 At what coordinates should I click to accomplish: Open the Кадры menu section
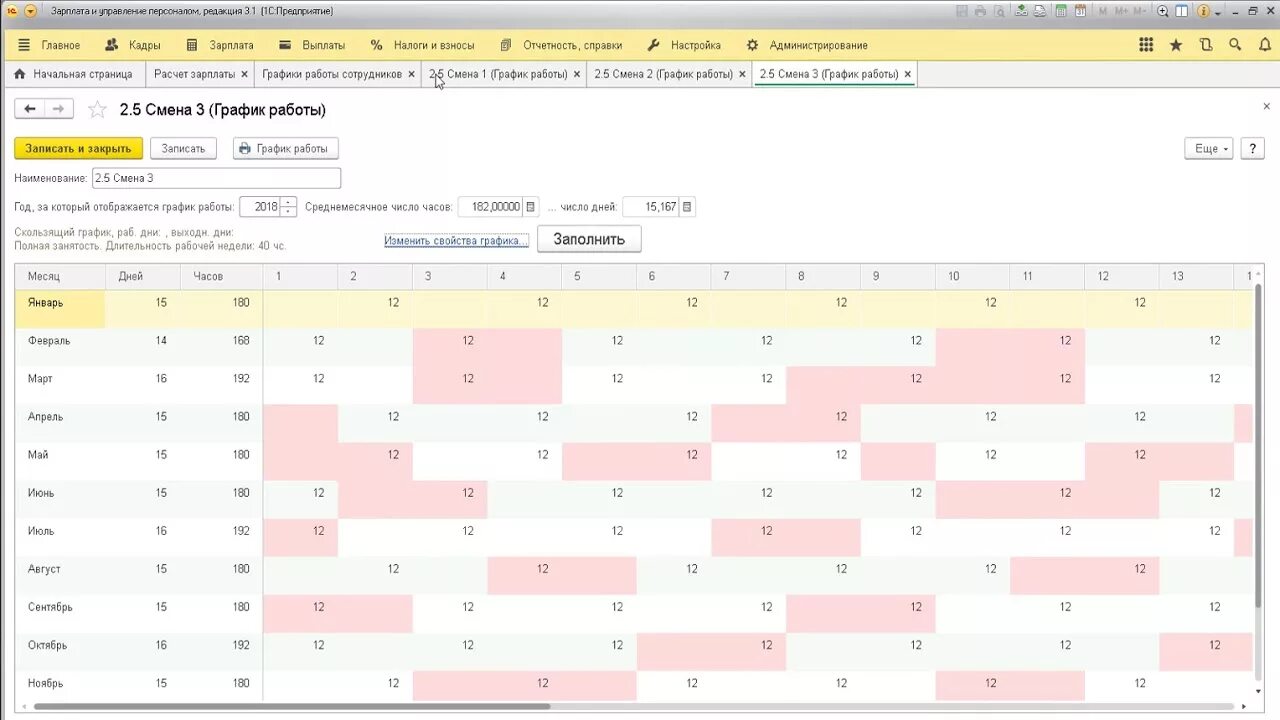[x=144, y=45]
